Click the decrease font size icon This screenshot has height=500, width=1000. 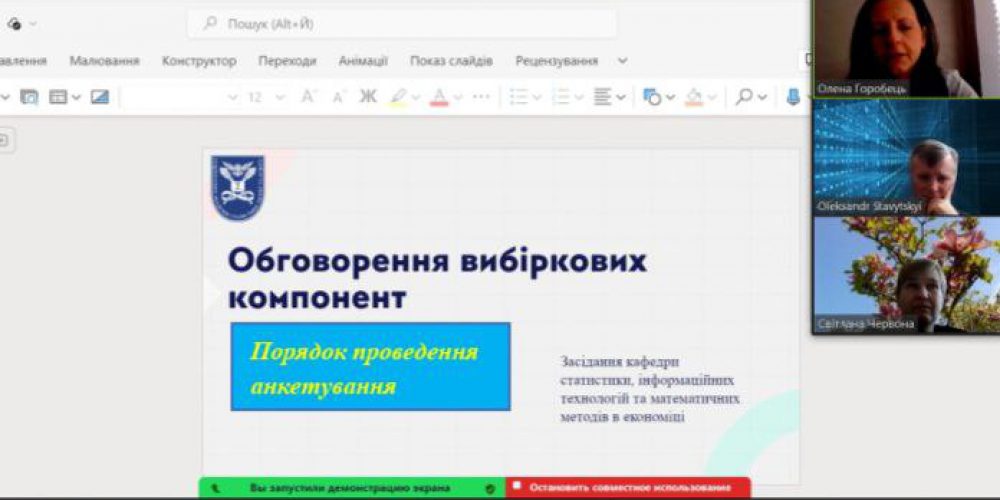point(338,97)
